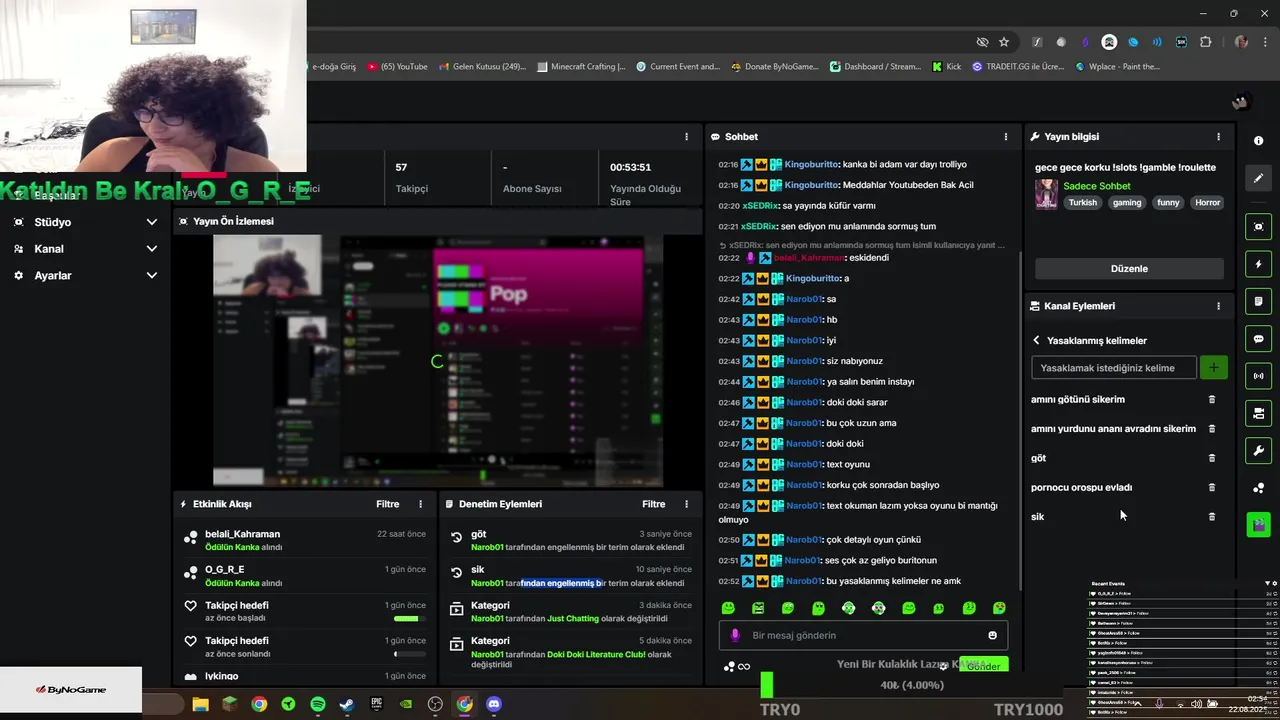Open three-dot menu of the Sohbet panel
Image resolution: width=1280 pixels, height=720 pixels.
tap(1006, 137)
